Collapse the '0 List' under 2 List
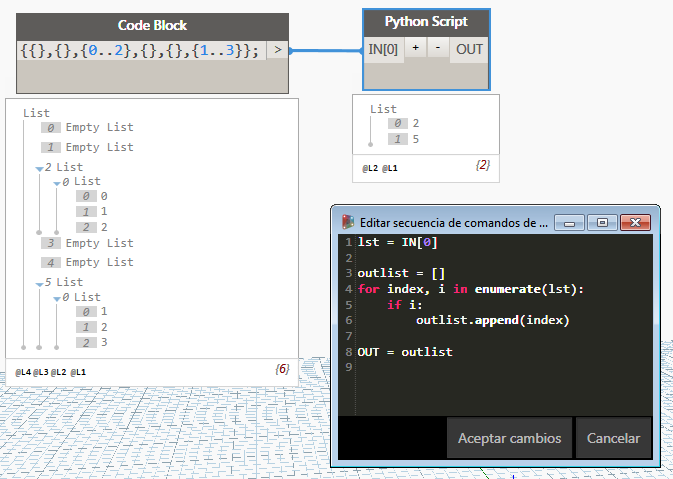Image resolution: width=673 pixels, height=479 pixels. (x=57, y=183)
